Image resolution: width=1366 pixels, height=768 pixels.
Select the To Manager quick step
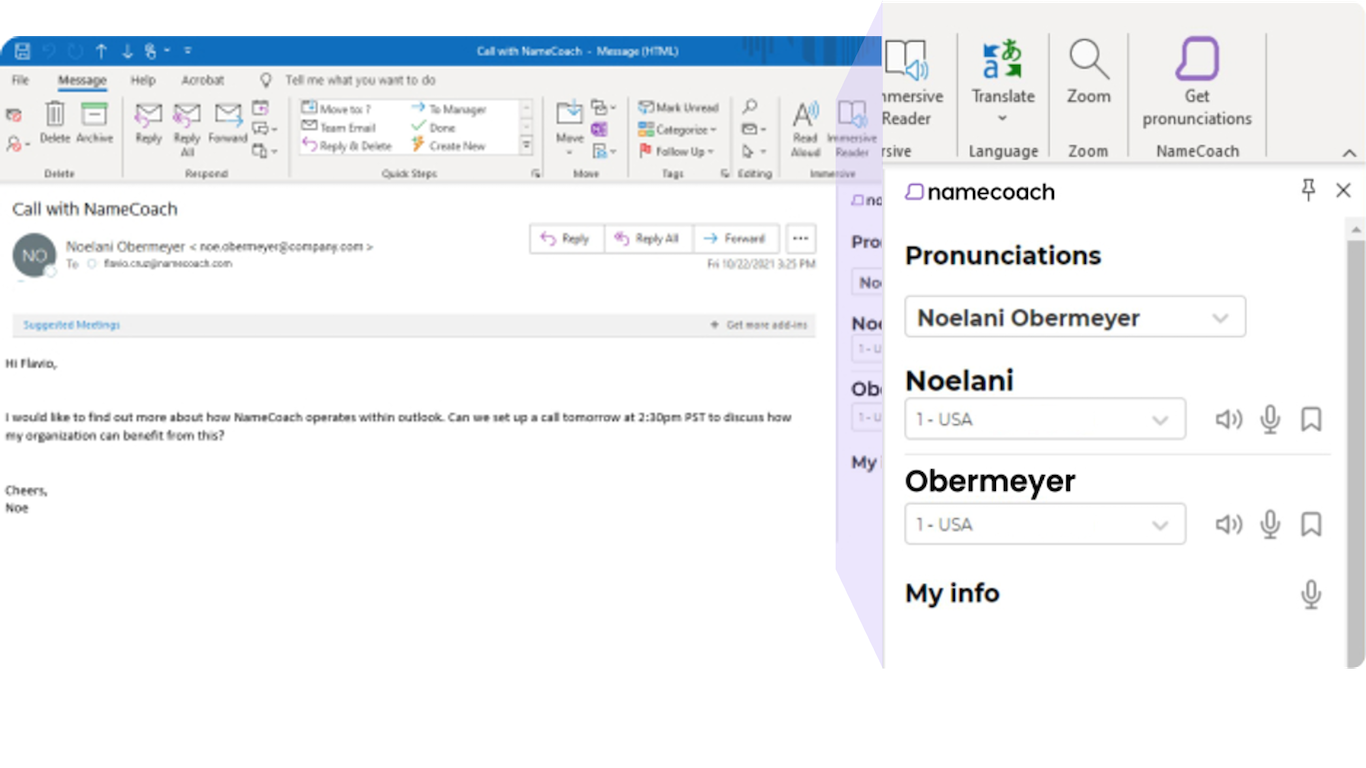pos(448,108)
